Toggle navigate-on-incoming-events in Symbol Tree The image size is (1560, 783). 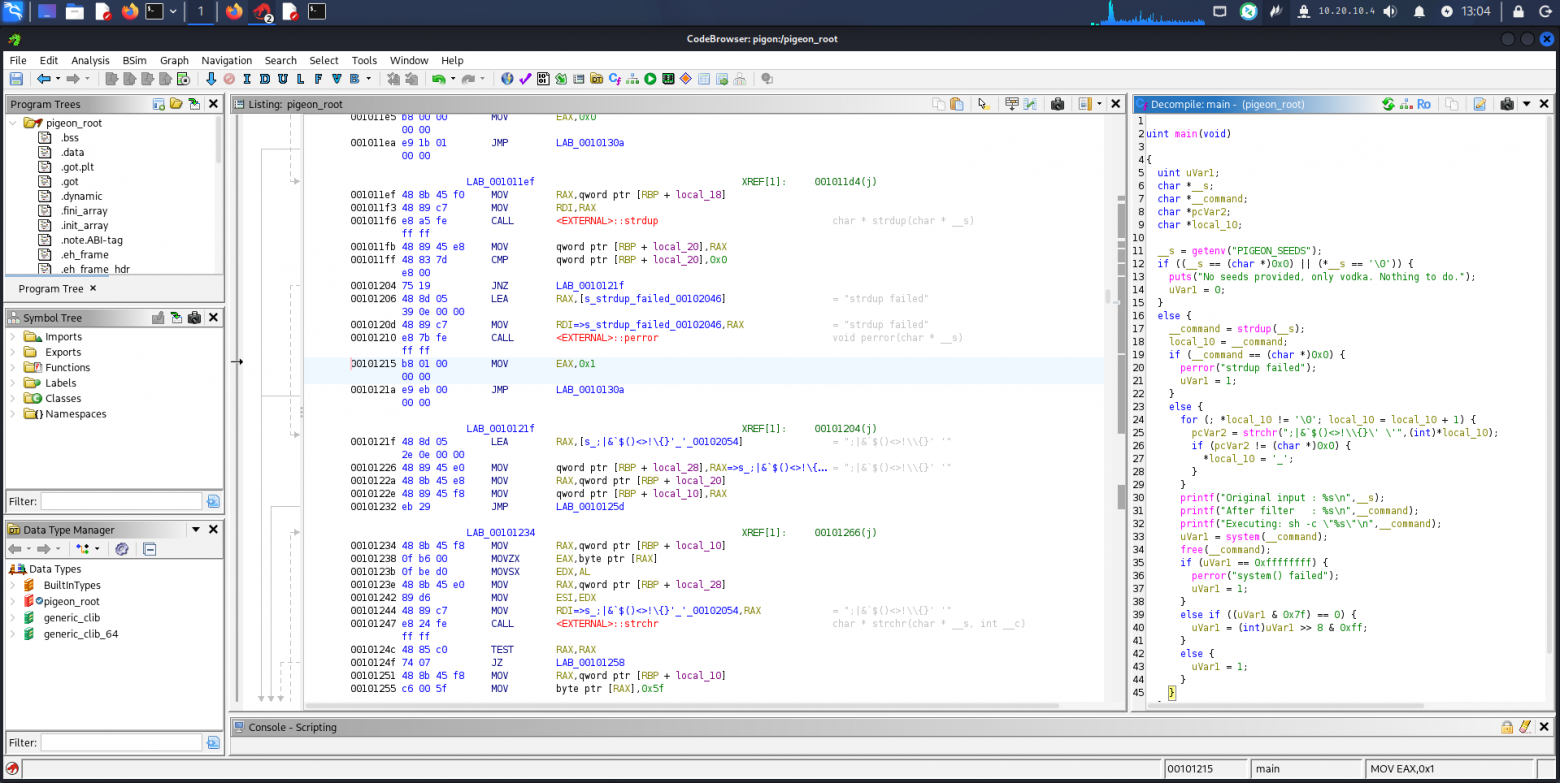coord(177,318)
